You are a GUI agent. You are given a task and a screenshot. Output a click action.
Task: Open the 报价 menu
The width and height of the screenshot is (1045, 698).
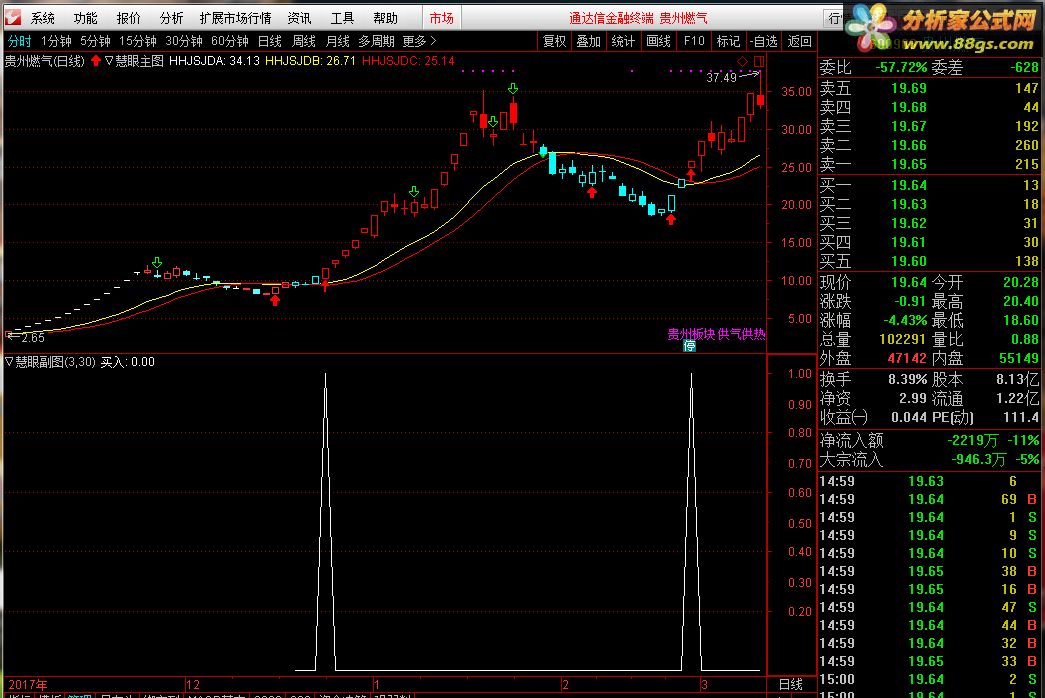[x=129, y=18]
